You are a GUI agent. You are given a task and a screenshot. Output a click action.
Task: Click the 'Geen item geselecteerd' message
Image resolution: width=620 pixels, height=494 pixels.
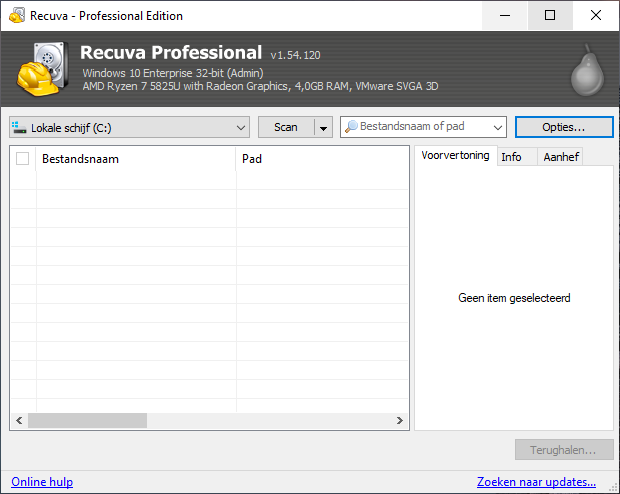tap(514, 298)
